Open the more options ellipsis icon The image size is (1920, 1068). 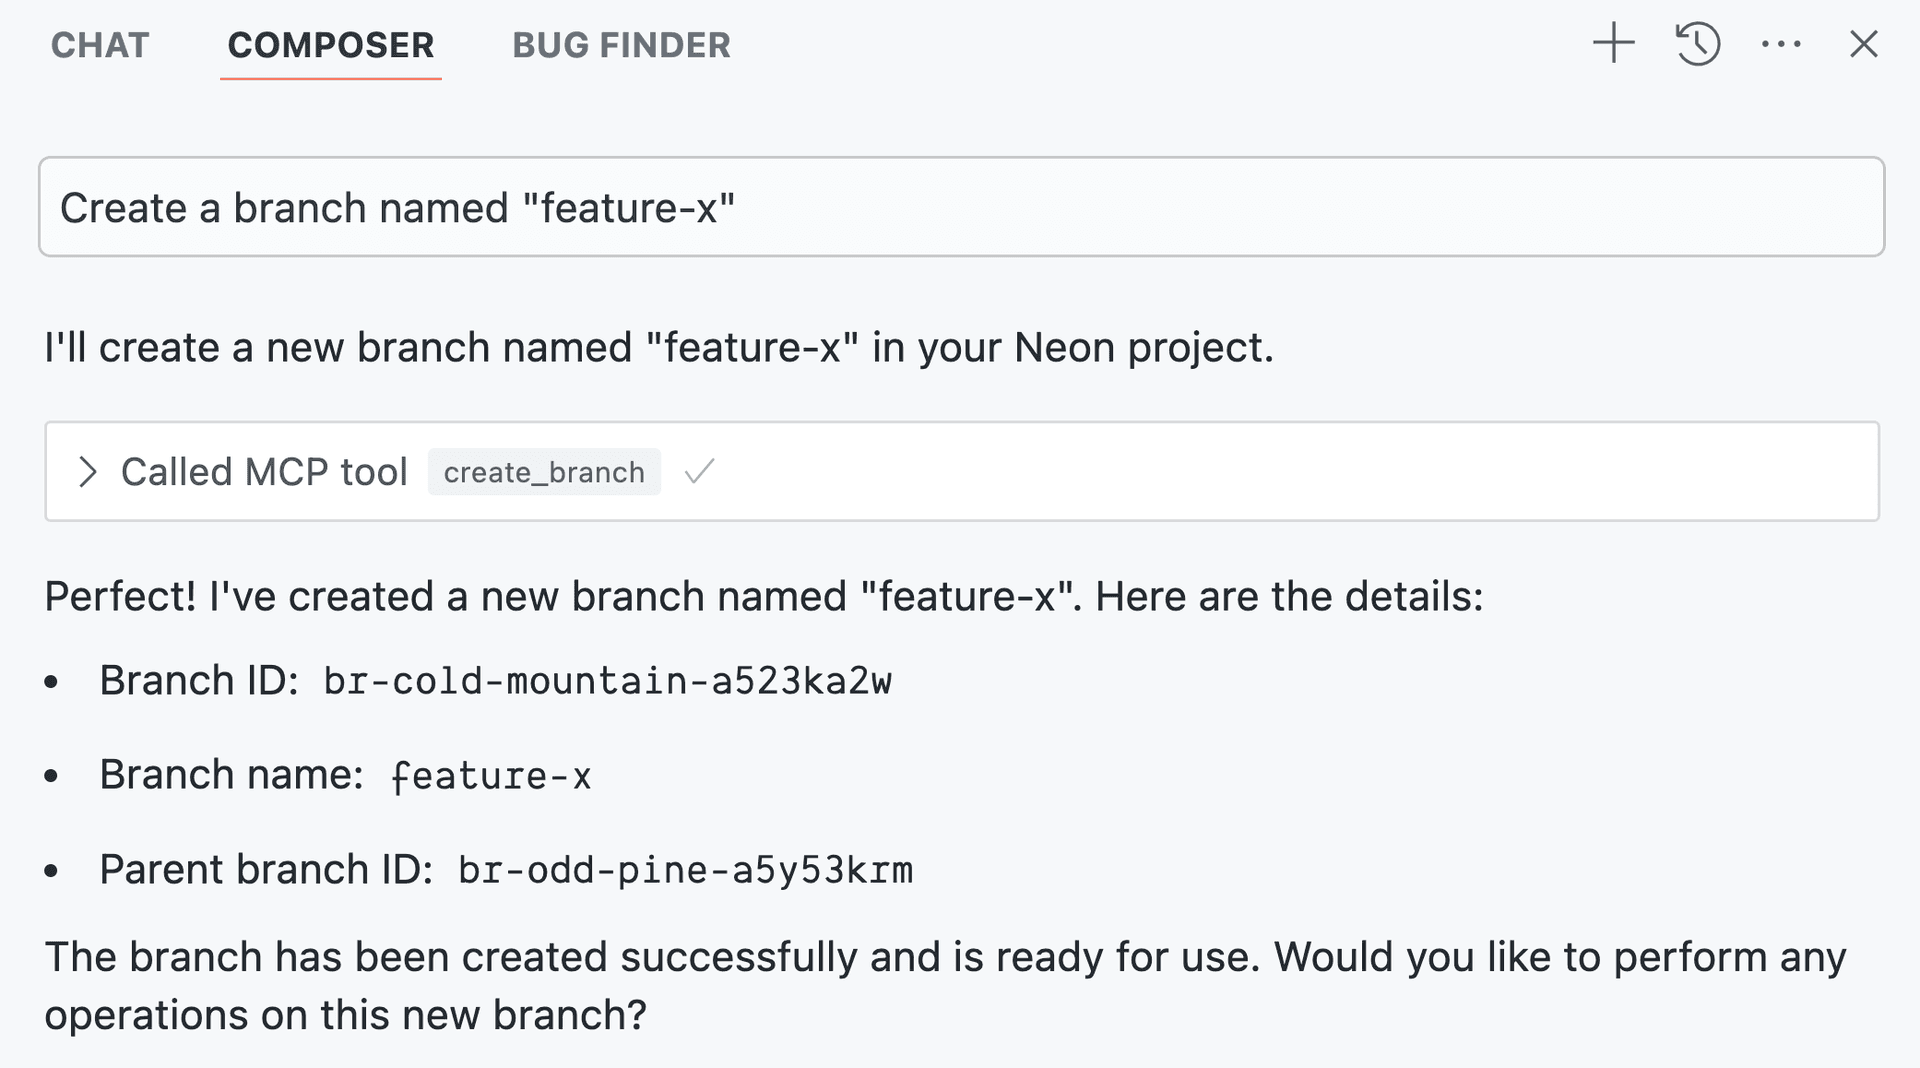tap(1781, 44)
